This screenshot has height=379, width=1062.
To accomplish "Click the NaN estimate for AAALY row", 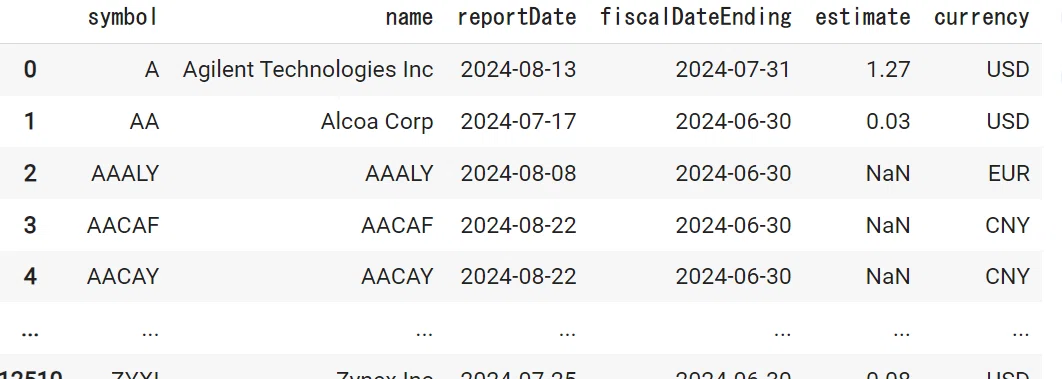I will 888,174.
